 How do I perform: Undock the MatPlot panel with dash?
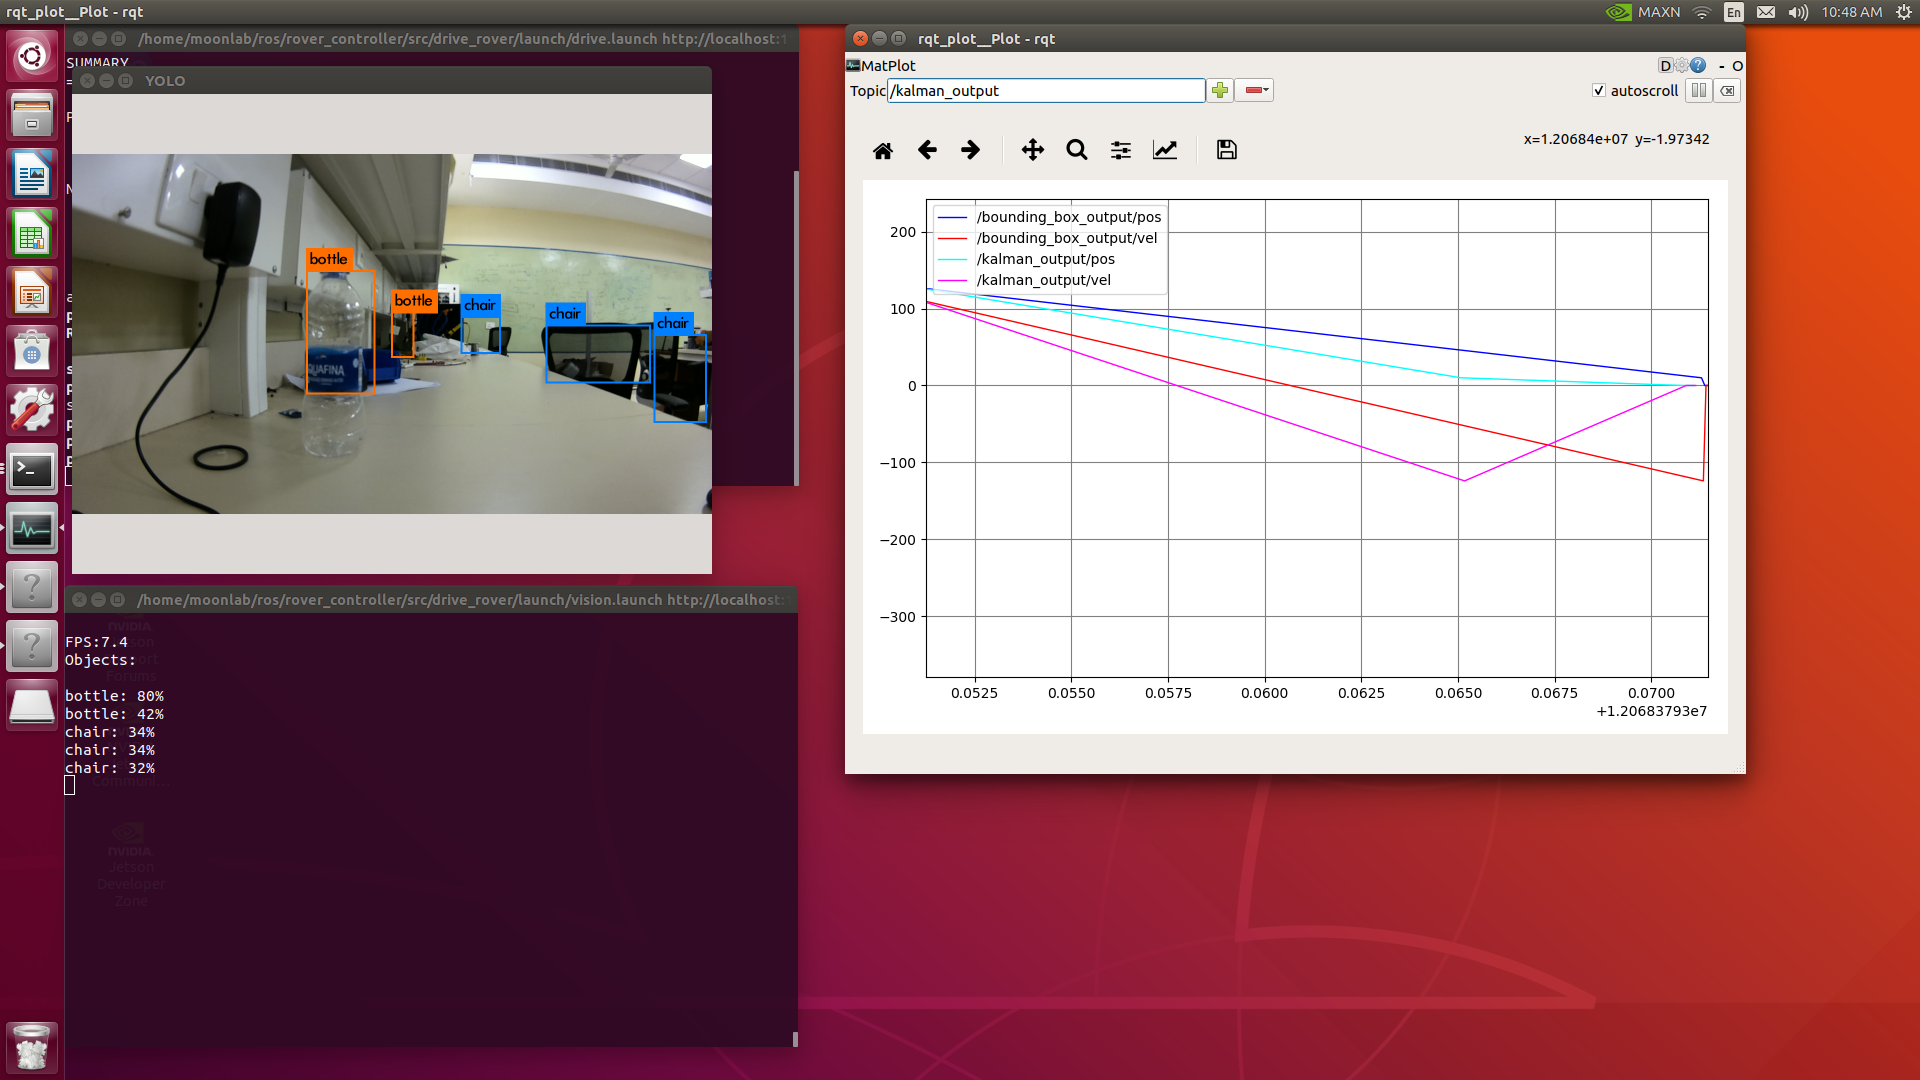point(1722,66)
